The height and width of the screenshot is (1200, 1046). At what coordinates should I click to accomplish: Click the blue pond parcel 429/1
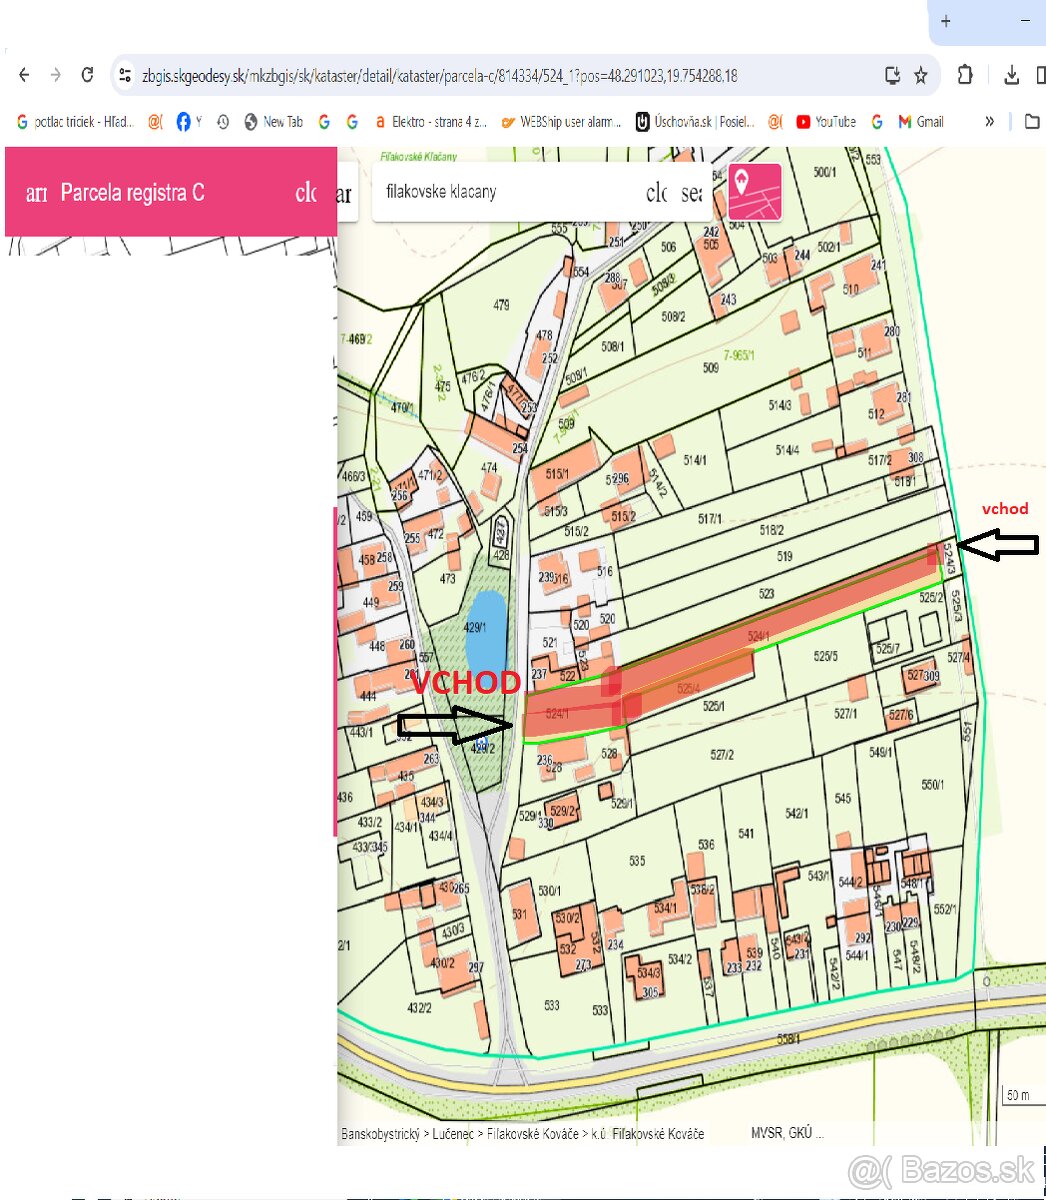tap(485, 625)
